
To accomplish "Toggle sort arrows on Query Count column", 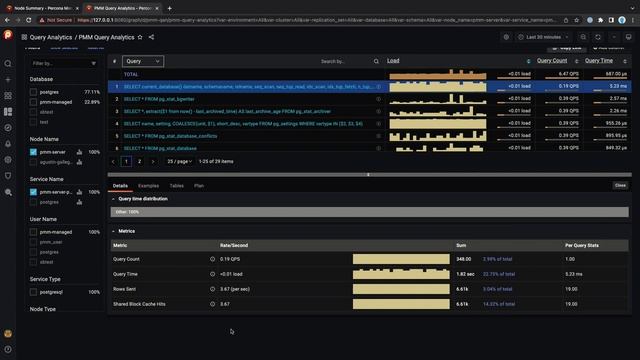I will point(576,61).
